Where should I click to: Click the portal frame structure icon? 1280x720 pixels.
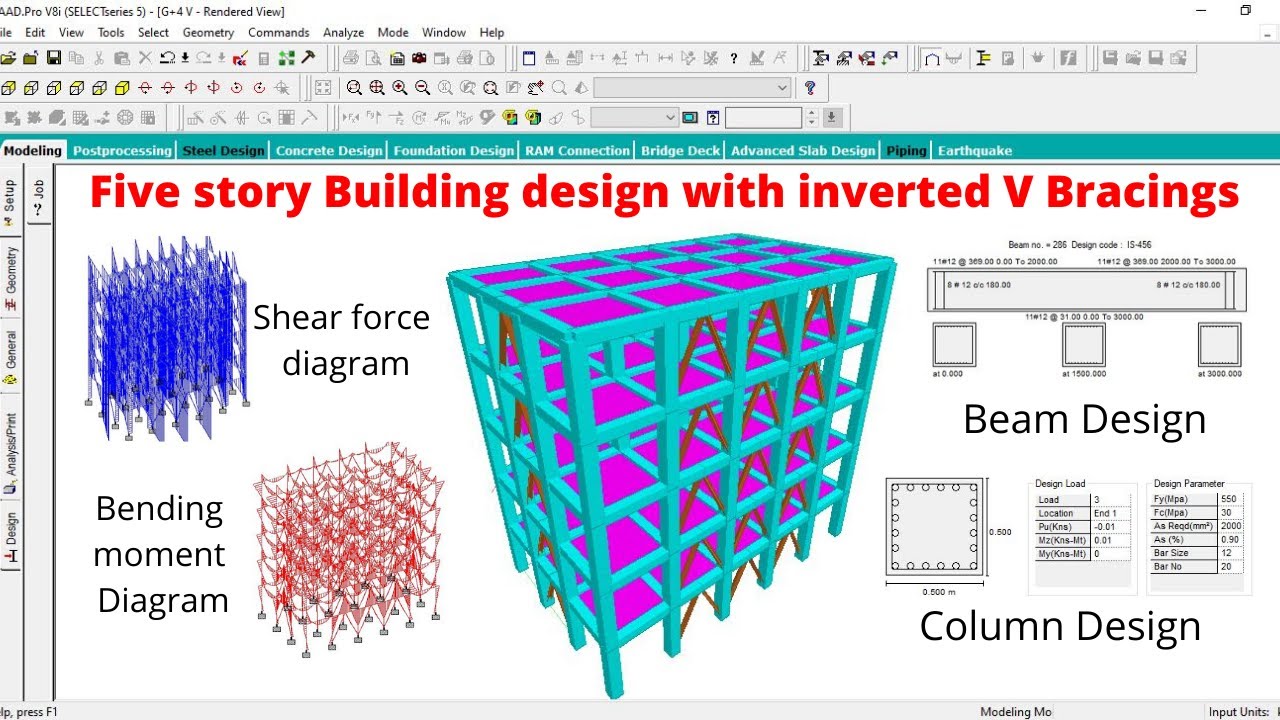click(x=932, y=58)
